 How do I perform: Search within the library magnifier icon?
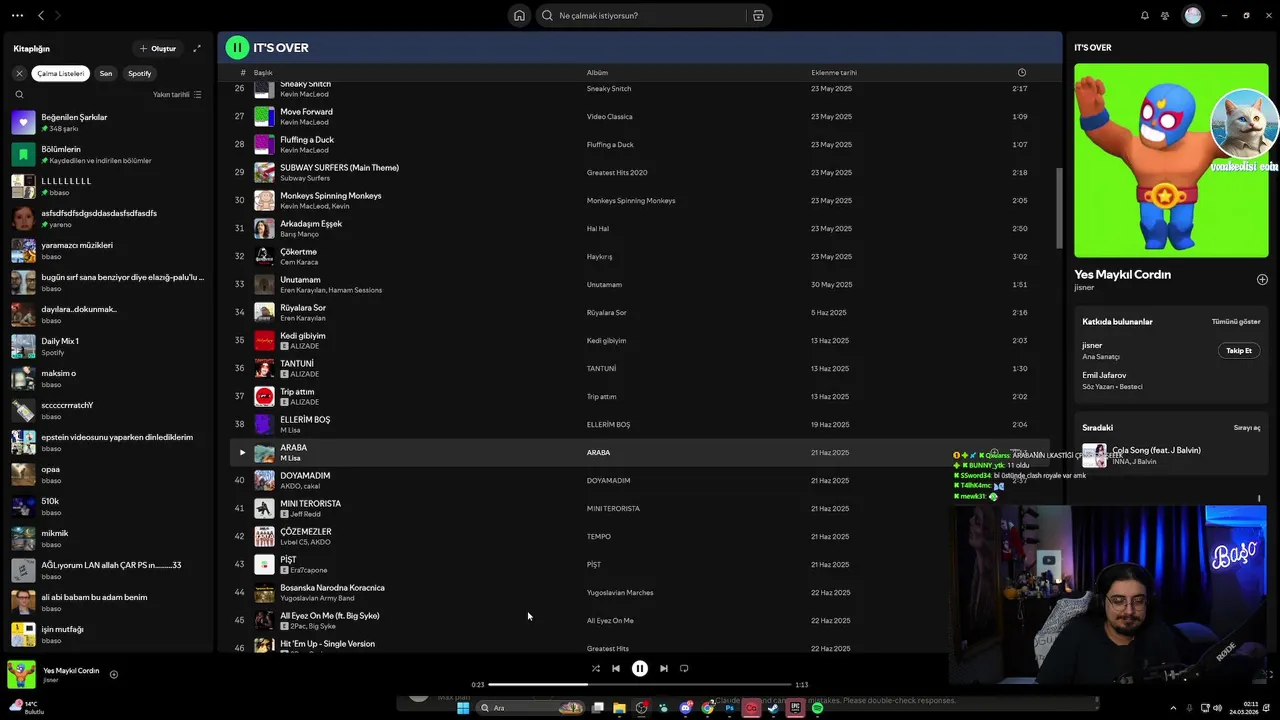point(19,95)
